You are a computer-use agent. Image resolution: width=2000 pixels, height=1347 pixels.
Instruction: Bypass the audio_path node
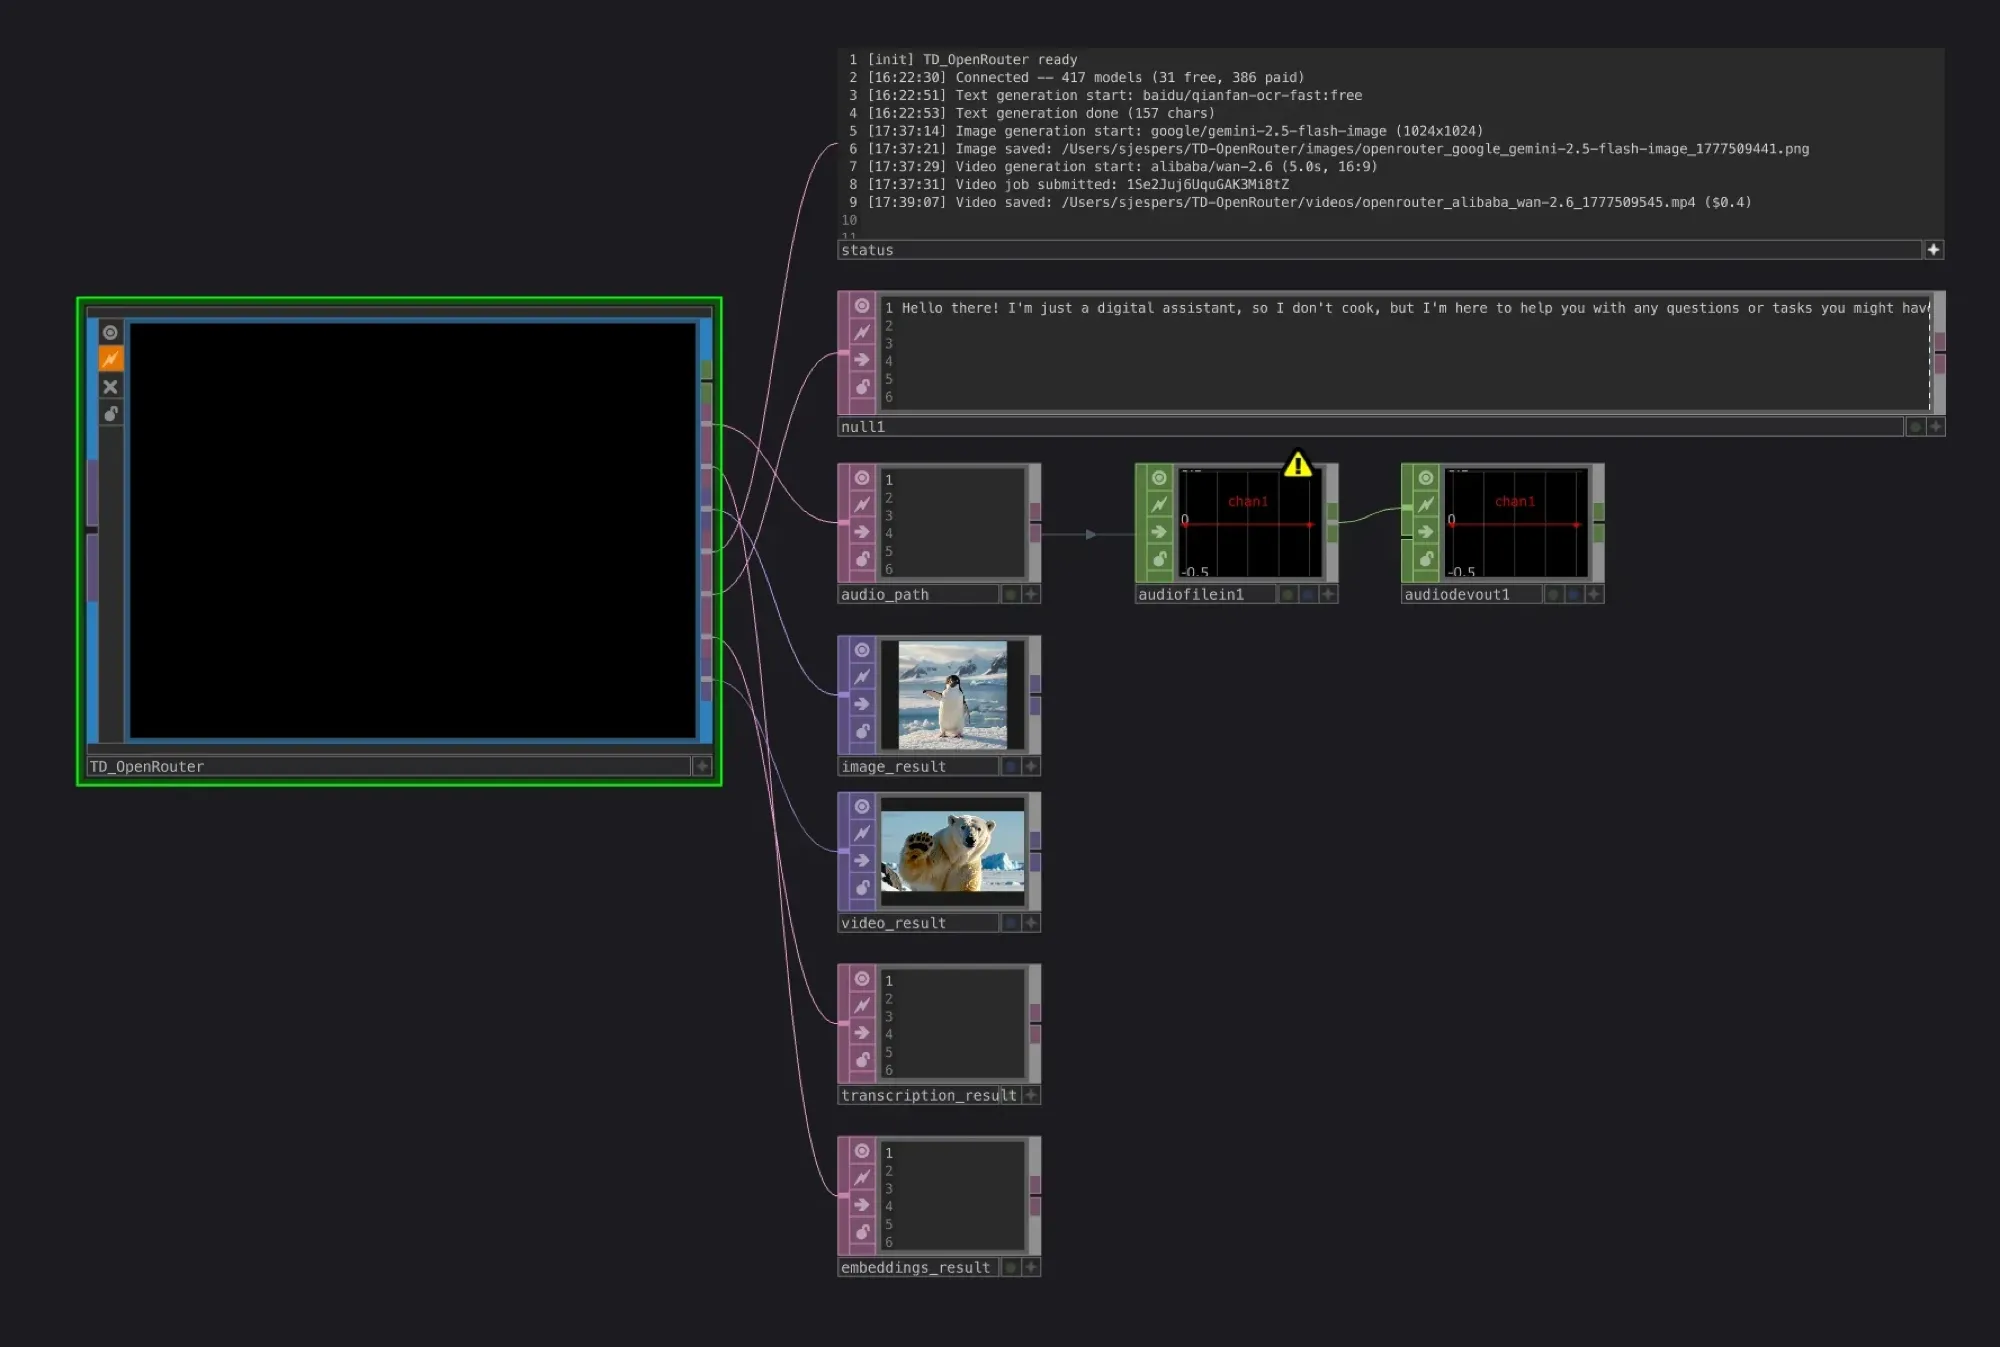pos(862,531)
